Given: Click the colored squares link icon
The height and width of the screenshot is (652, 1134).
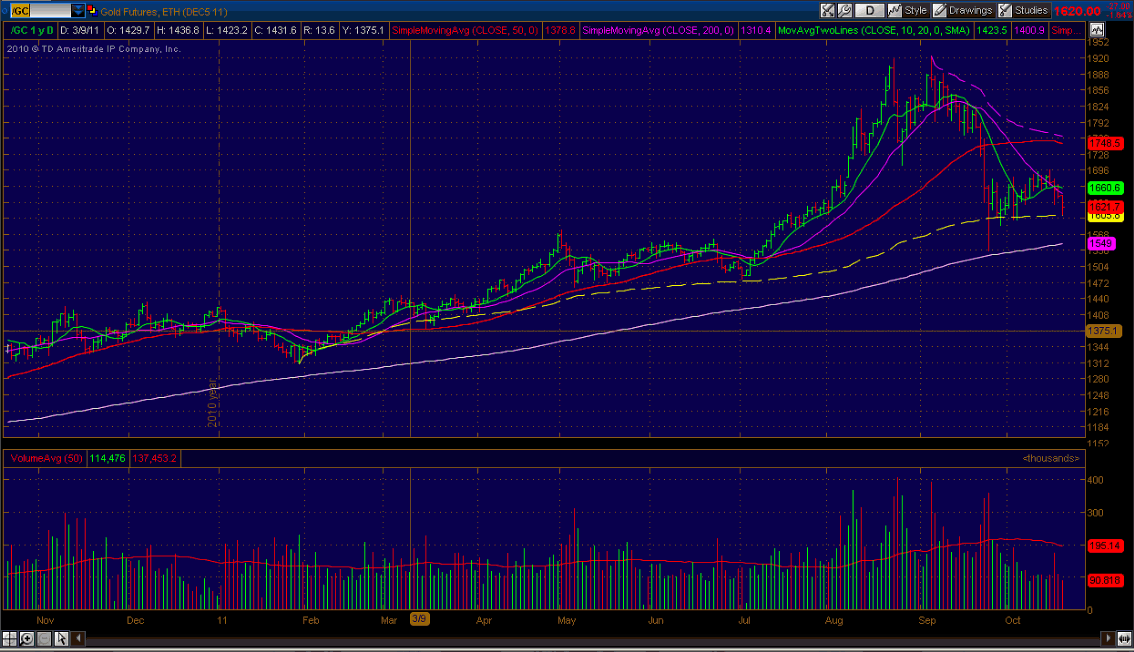Looking at the screenshot, I should pos(92,11).
